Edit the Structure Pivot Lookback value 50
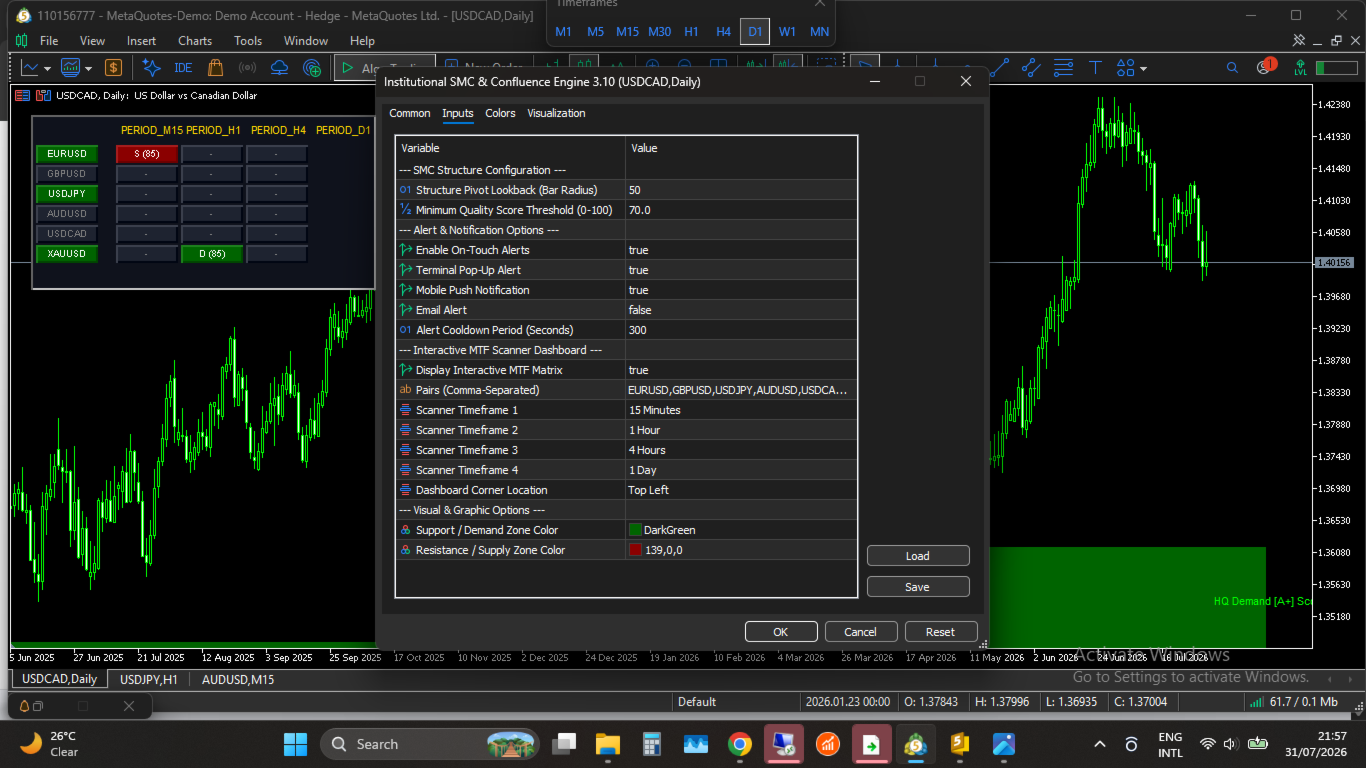Viewport: 1366px width, 768px height. pyautogui.click(x=741, y=190)
